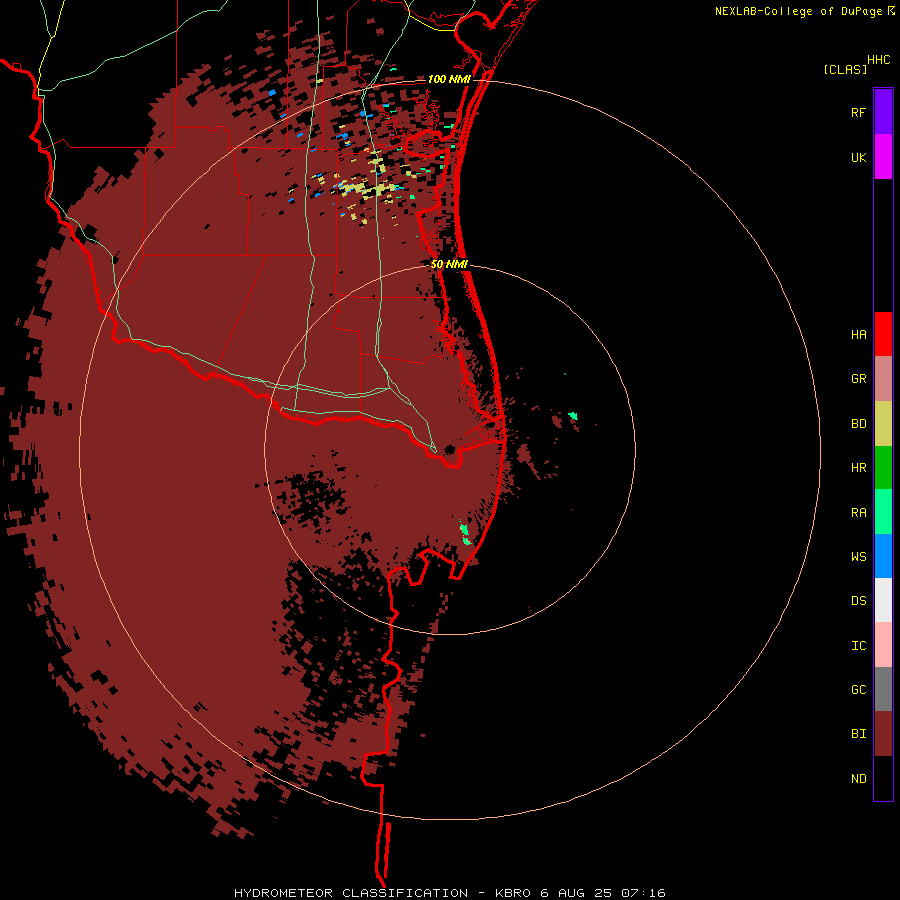Click the GC gray legend swatch
Viewport: 900px width, 900px height.
tap(883, 689)
